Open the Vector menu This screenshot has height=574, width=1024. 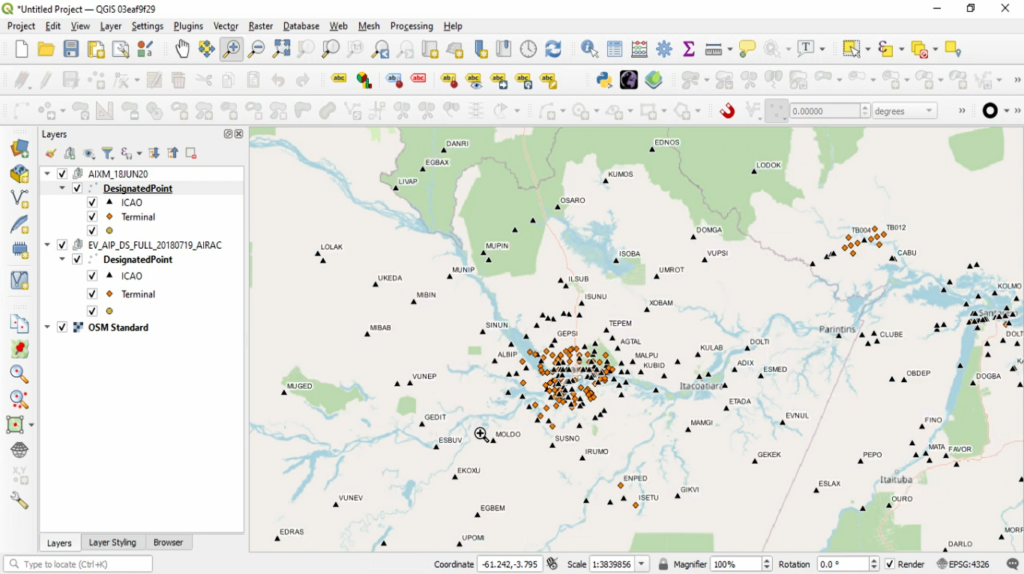tap(225, 26)
